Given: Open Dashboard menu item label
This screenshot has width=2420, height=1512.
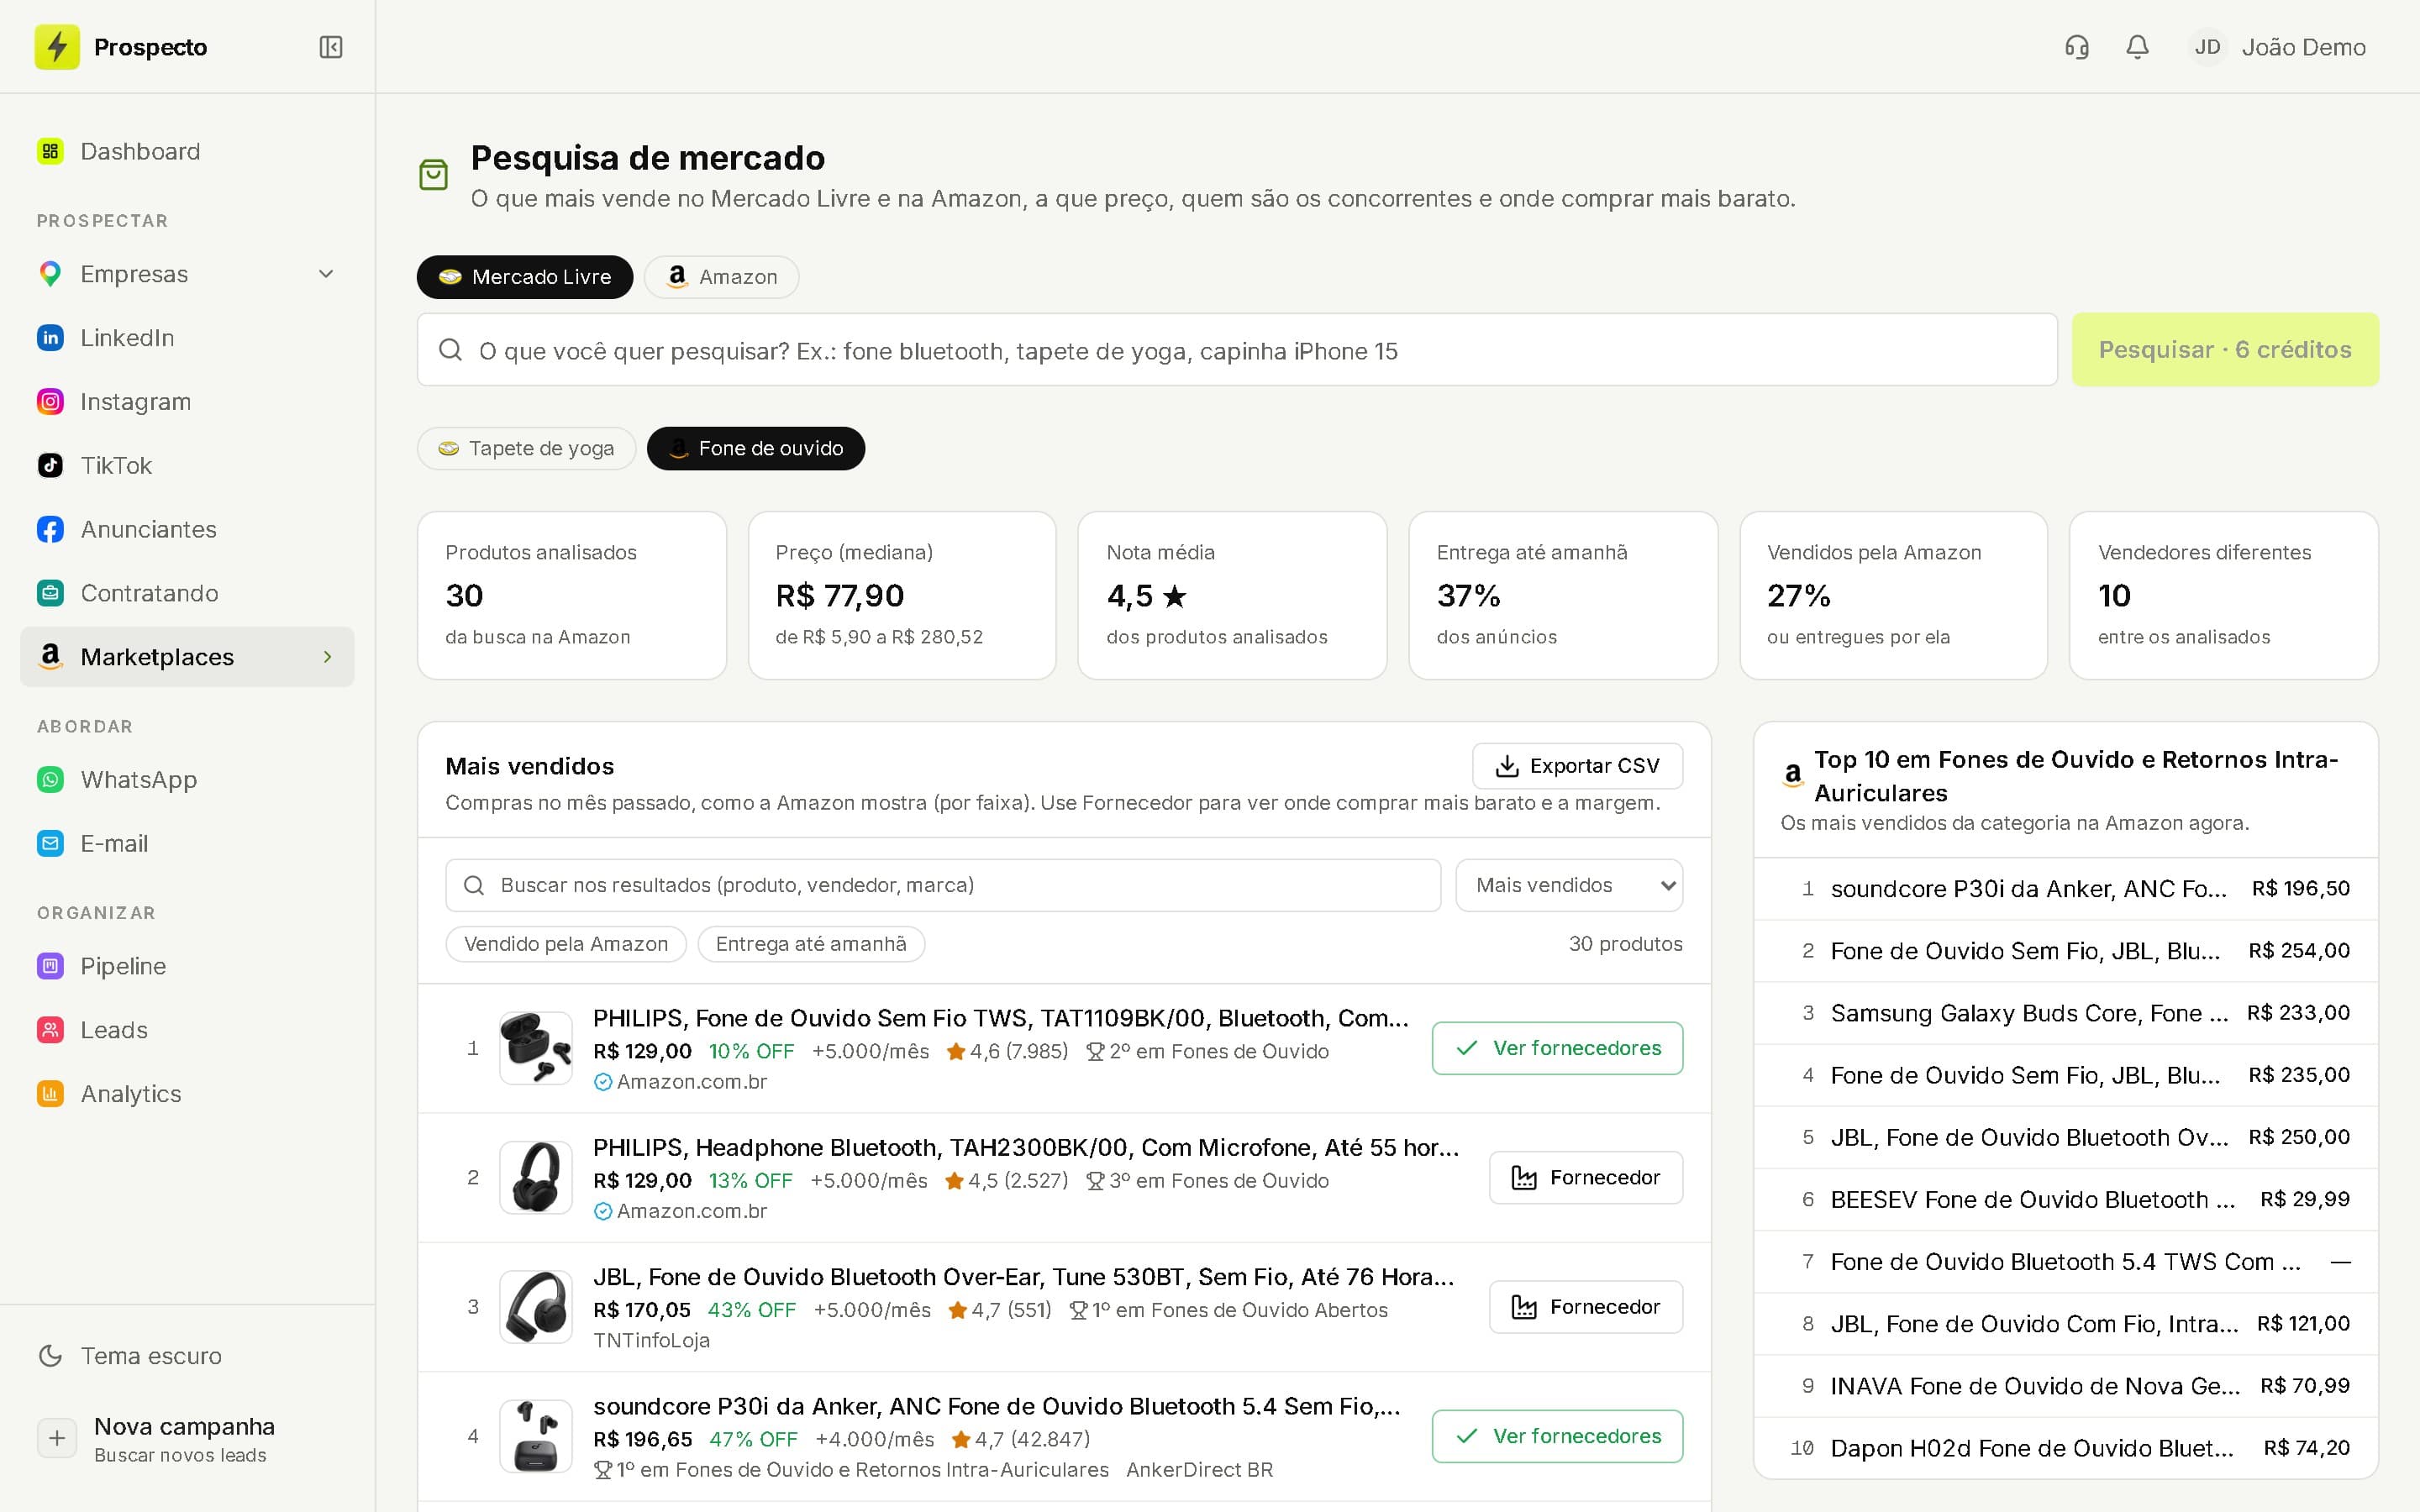Looking at the screenshot, I should pyautogui.click(x=140, y=151).
